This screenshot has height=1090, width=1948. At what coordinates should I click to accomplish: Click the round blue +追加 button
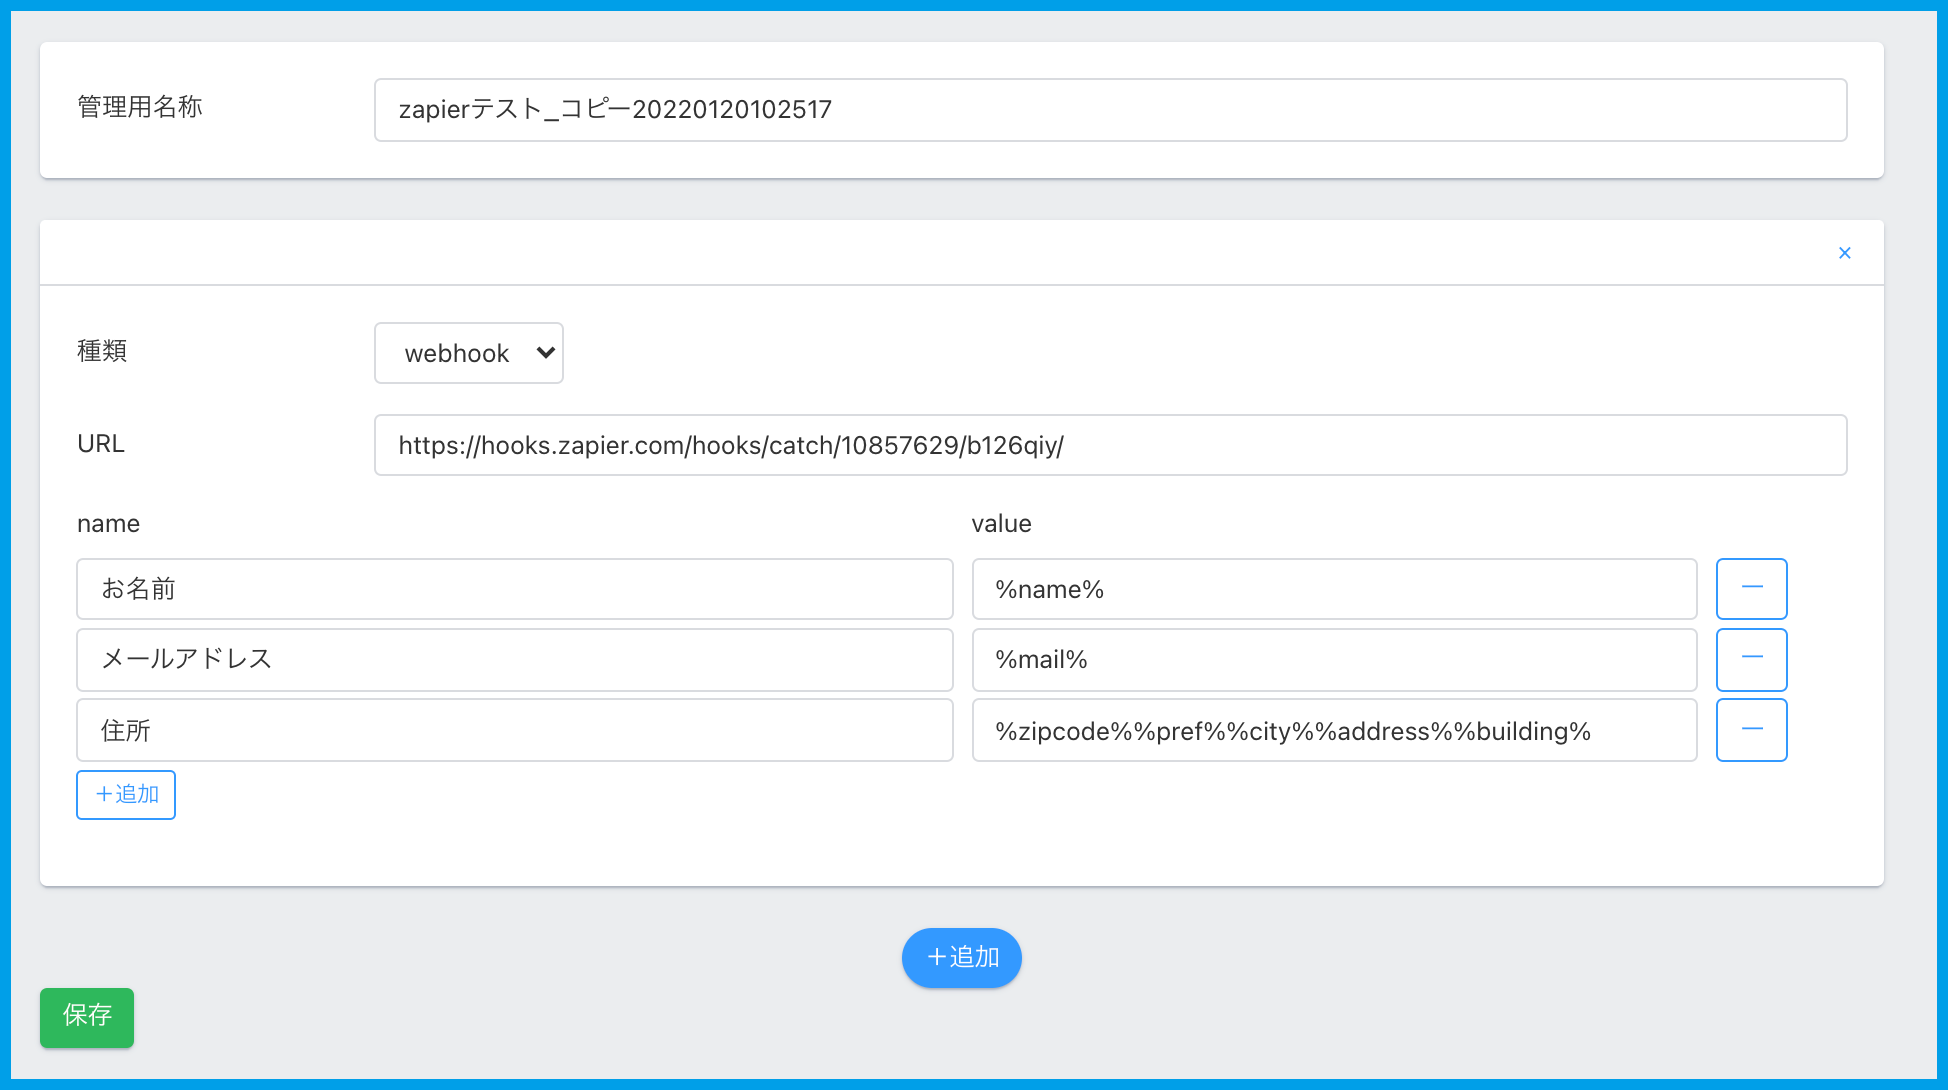click(x=961, y=957)
